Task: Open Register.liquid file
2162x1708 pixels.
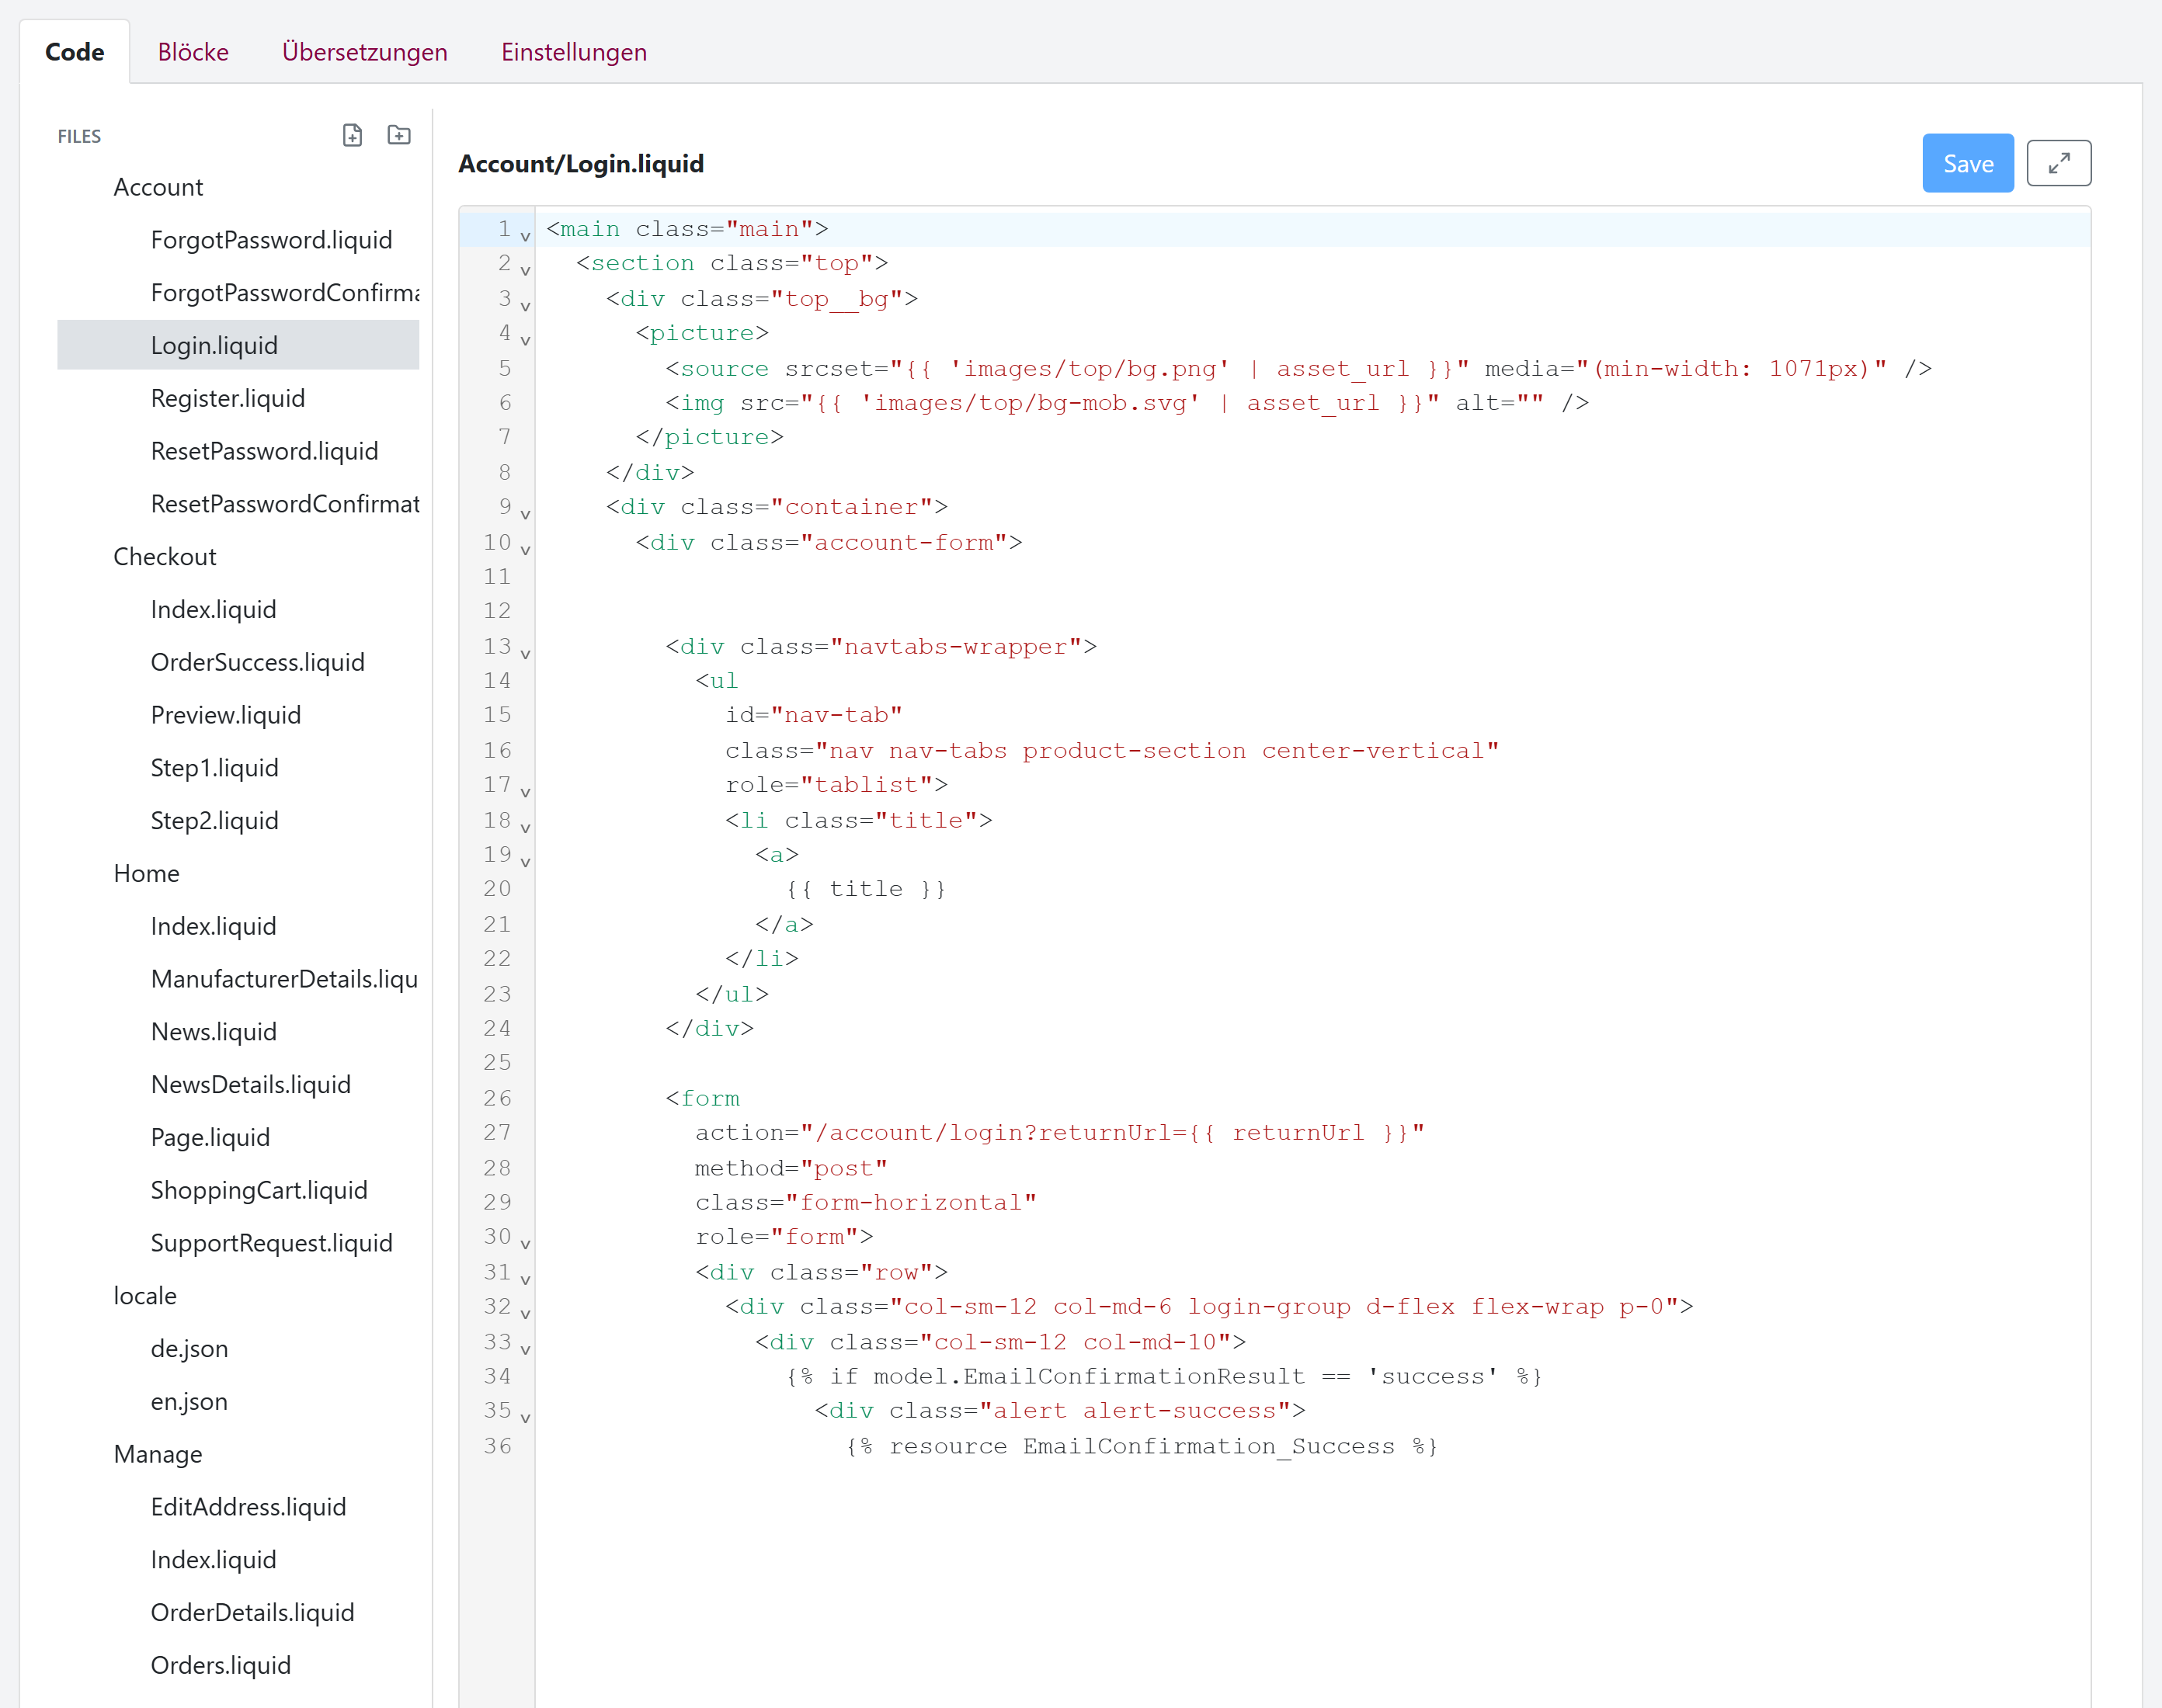Action: tap(227, 398)
